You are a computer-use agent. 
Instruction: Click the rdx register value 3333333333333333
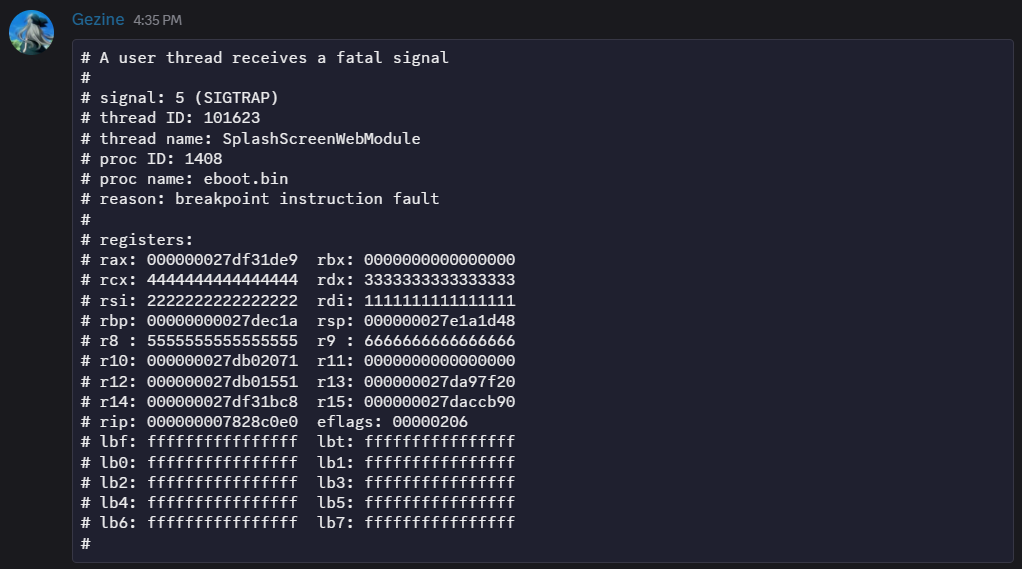[439, 280]
